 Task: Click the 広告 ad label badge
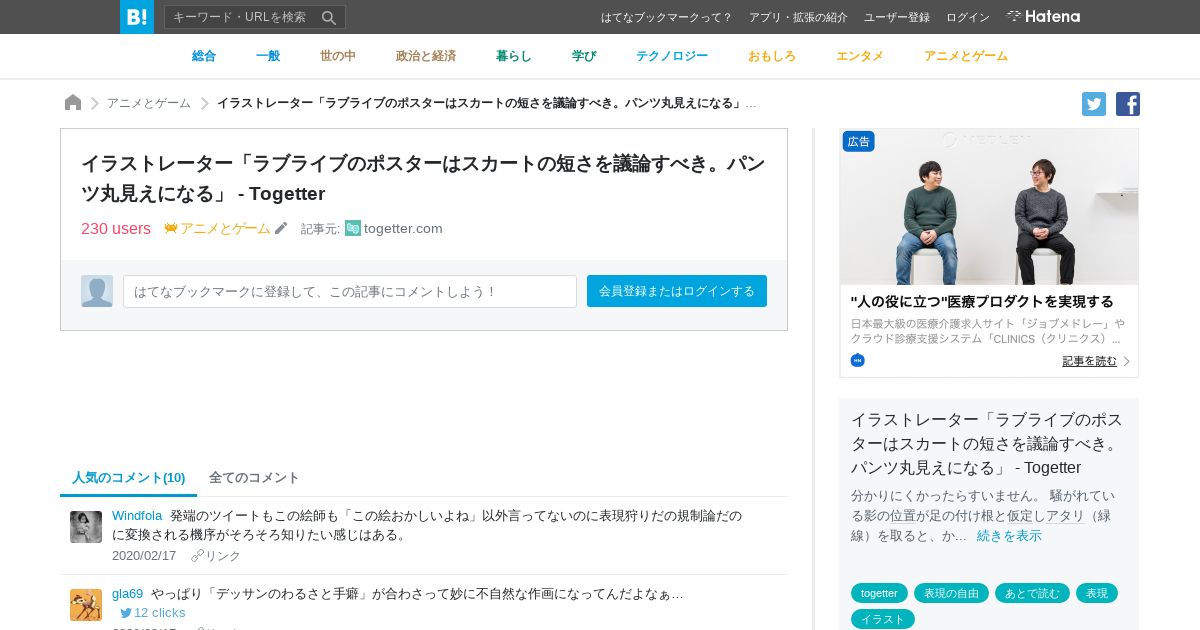point(859,141)
